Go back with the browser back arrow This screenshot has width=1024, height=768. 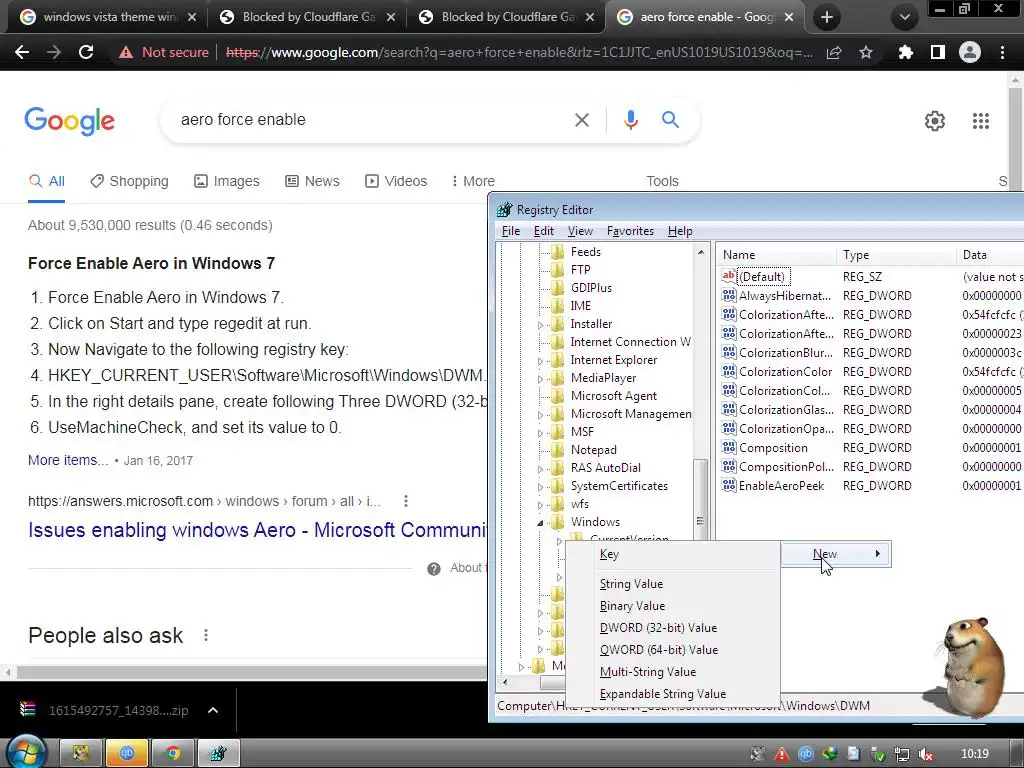(22, 52)
